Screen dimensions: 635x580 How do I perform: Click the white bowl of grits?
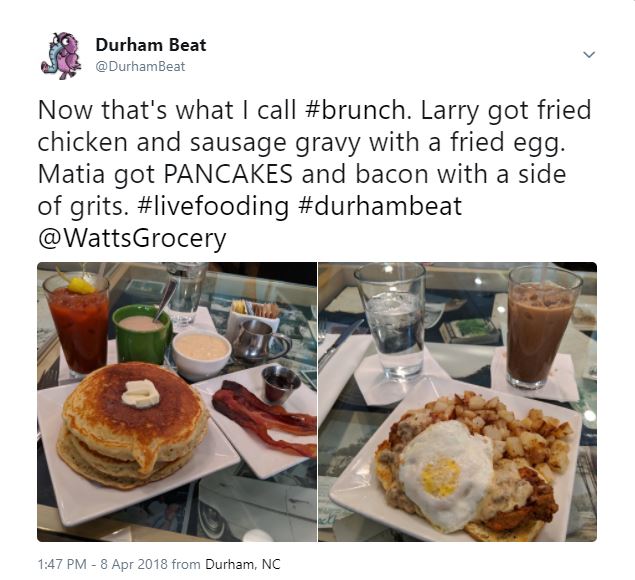201,354
